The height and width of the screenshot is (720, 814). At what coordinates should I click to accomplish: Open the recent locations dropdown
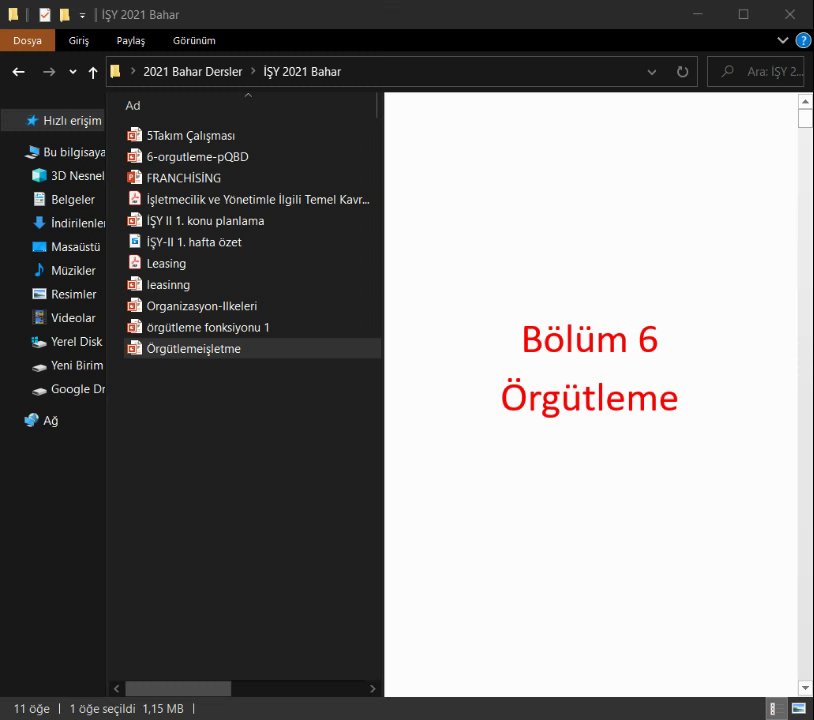(x=73, y=72)
